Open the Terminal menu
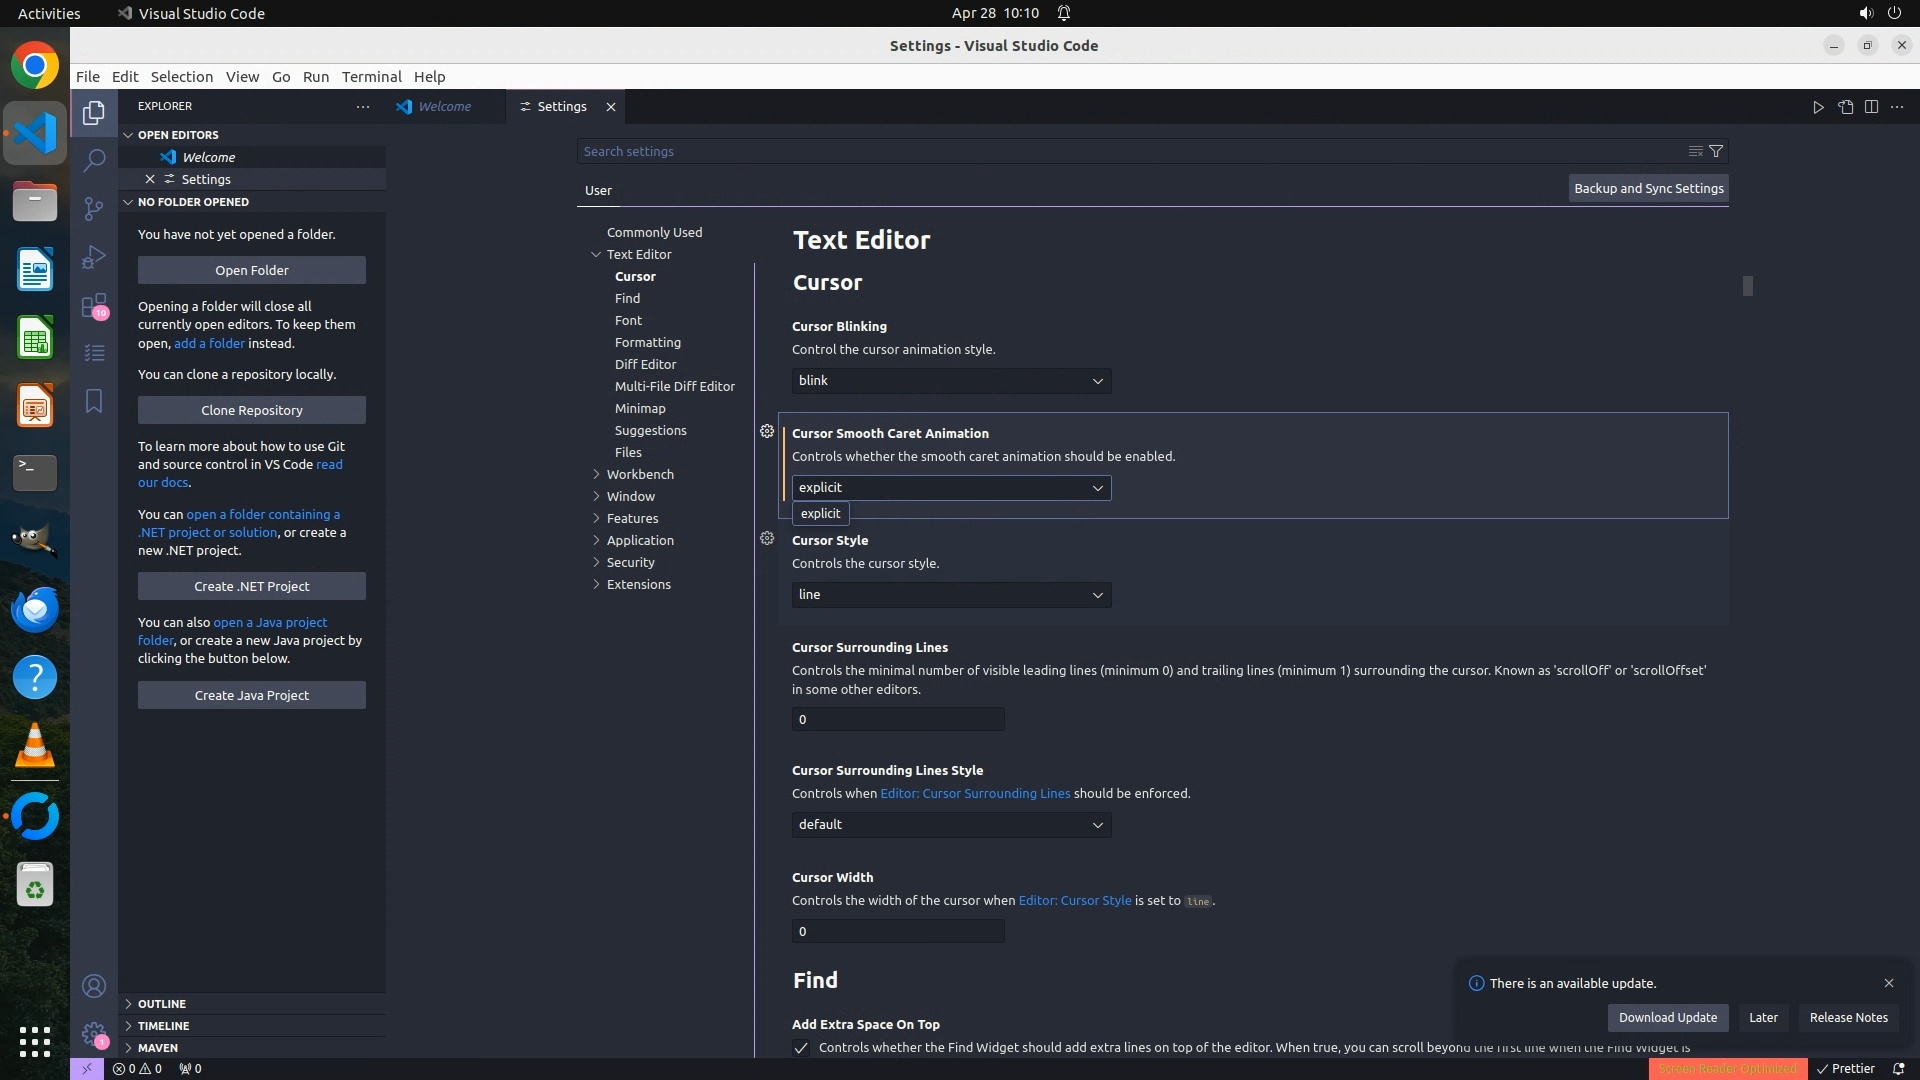This screenshot has height=1080, width=1920. (x=371, y=77)
